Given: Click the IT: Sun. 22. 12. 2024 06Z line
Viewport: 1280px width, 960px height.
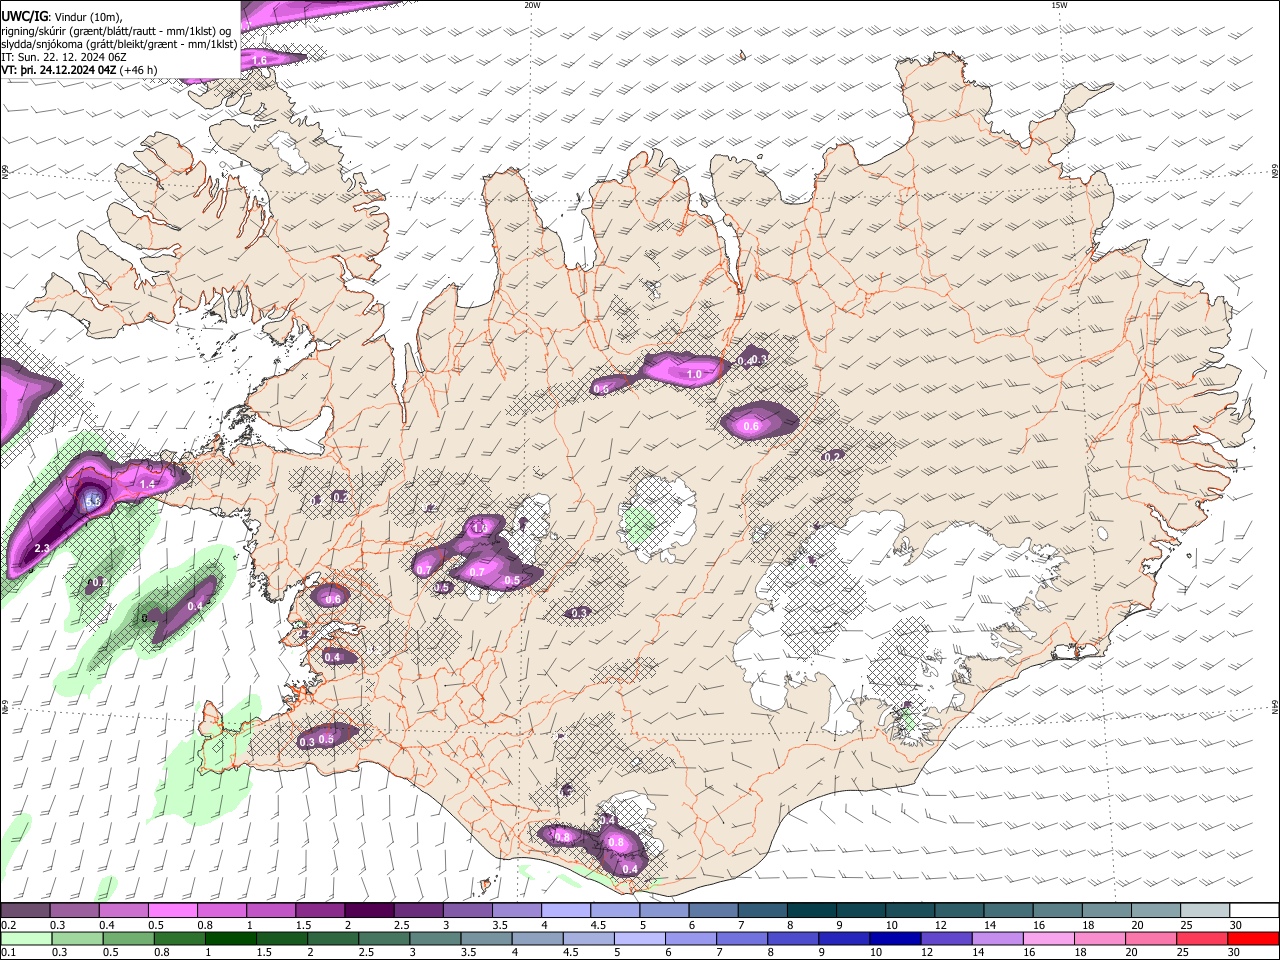Looking at the screenshot, I should [63, 57].
